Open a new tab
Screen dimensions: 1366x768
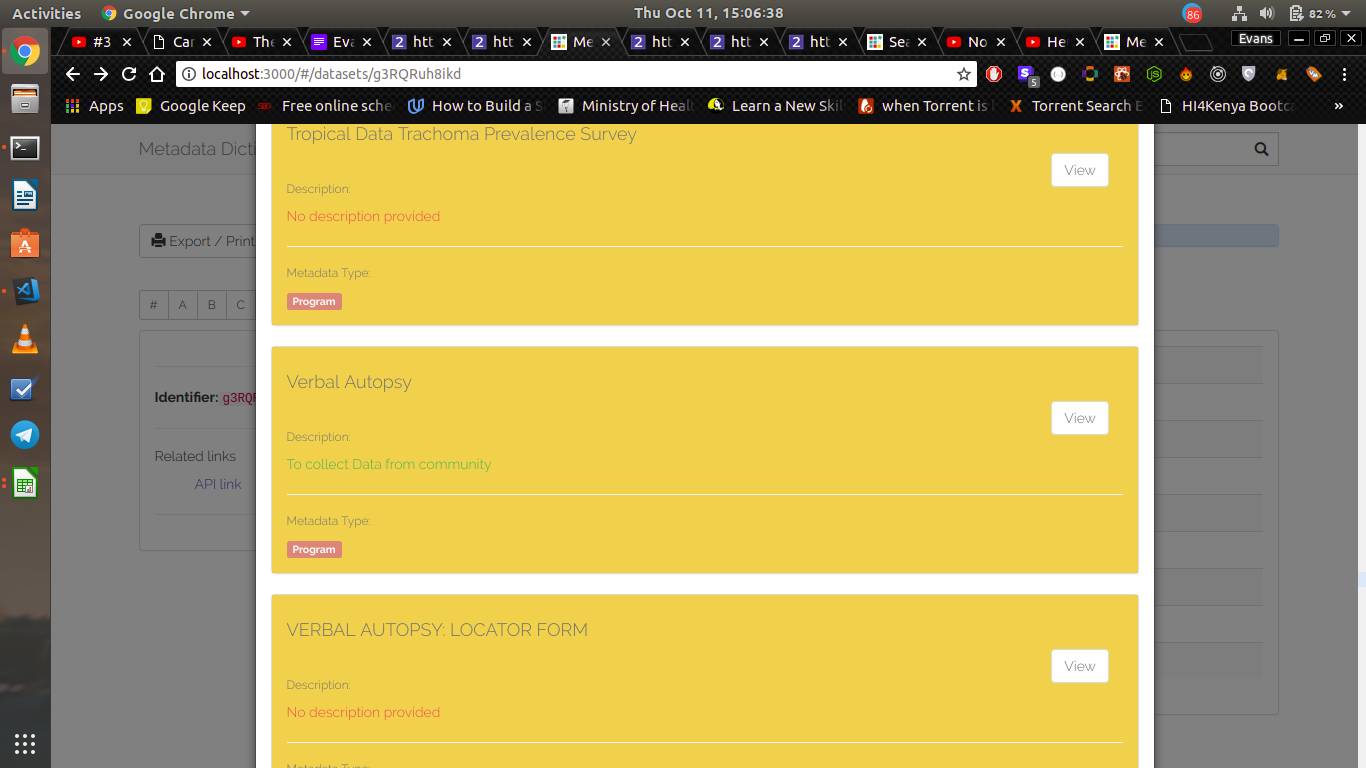coord(1196,42)
